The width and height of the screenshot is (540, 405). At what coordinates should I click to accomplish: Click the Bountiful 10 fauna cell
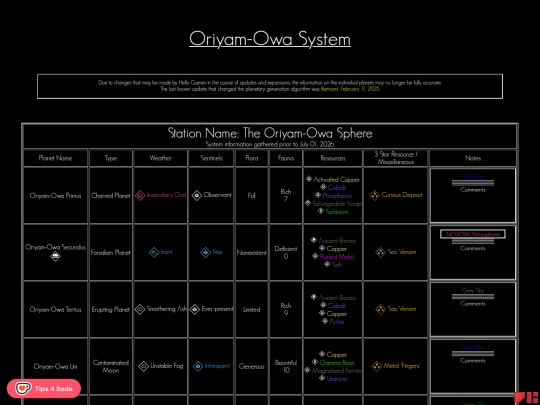tap(286, 366)
